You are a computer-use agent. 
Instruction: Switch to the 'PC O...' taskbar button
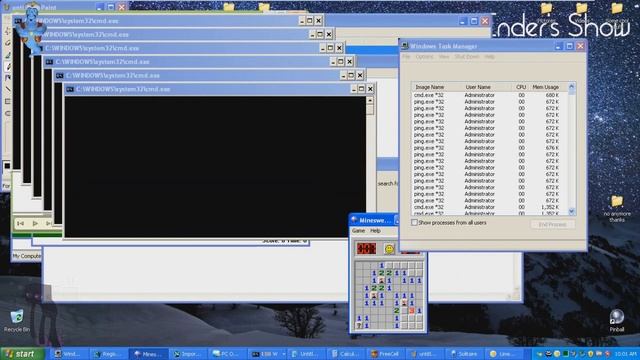tap(227, 354)
